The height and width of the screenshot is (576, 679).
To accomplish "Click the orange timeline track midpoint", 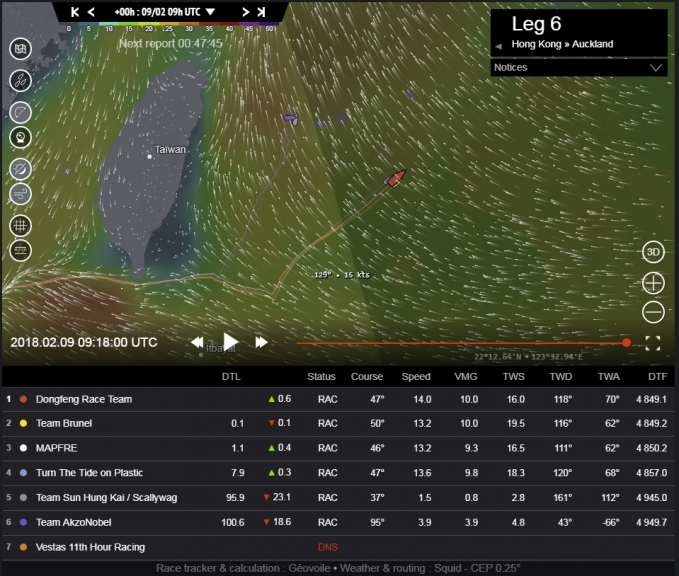I will [x=461, y=343].
